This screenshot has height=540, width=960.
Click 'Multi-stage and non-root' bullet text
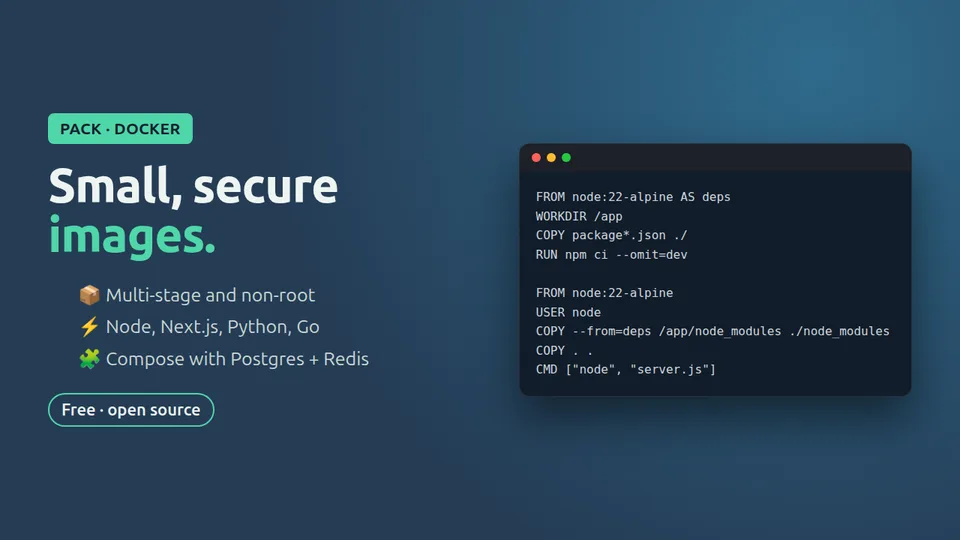coord(210,295)
